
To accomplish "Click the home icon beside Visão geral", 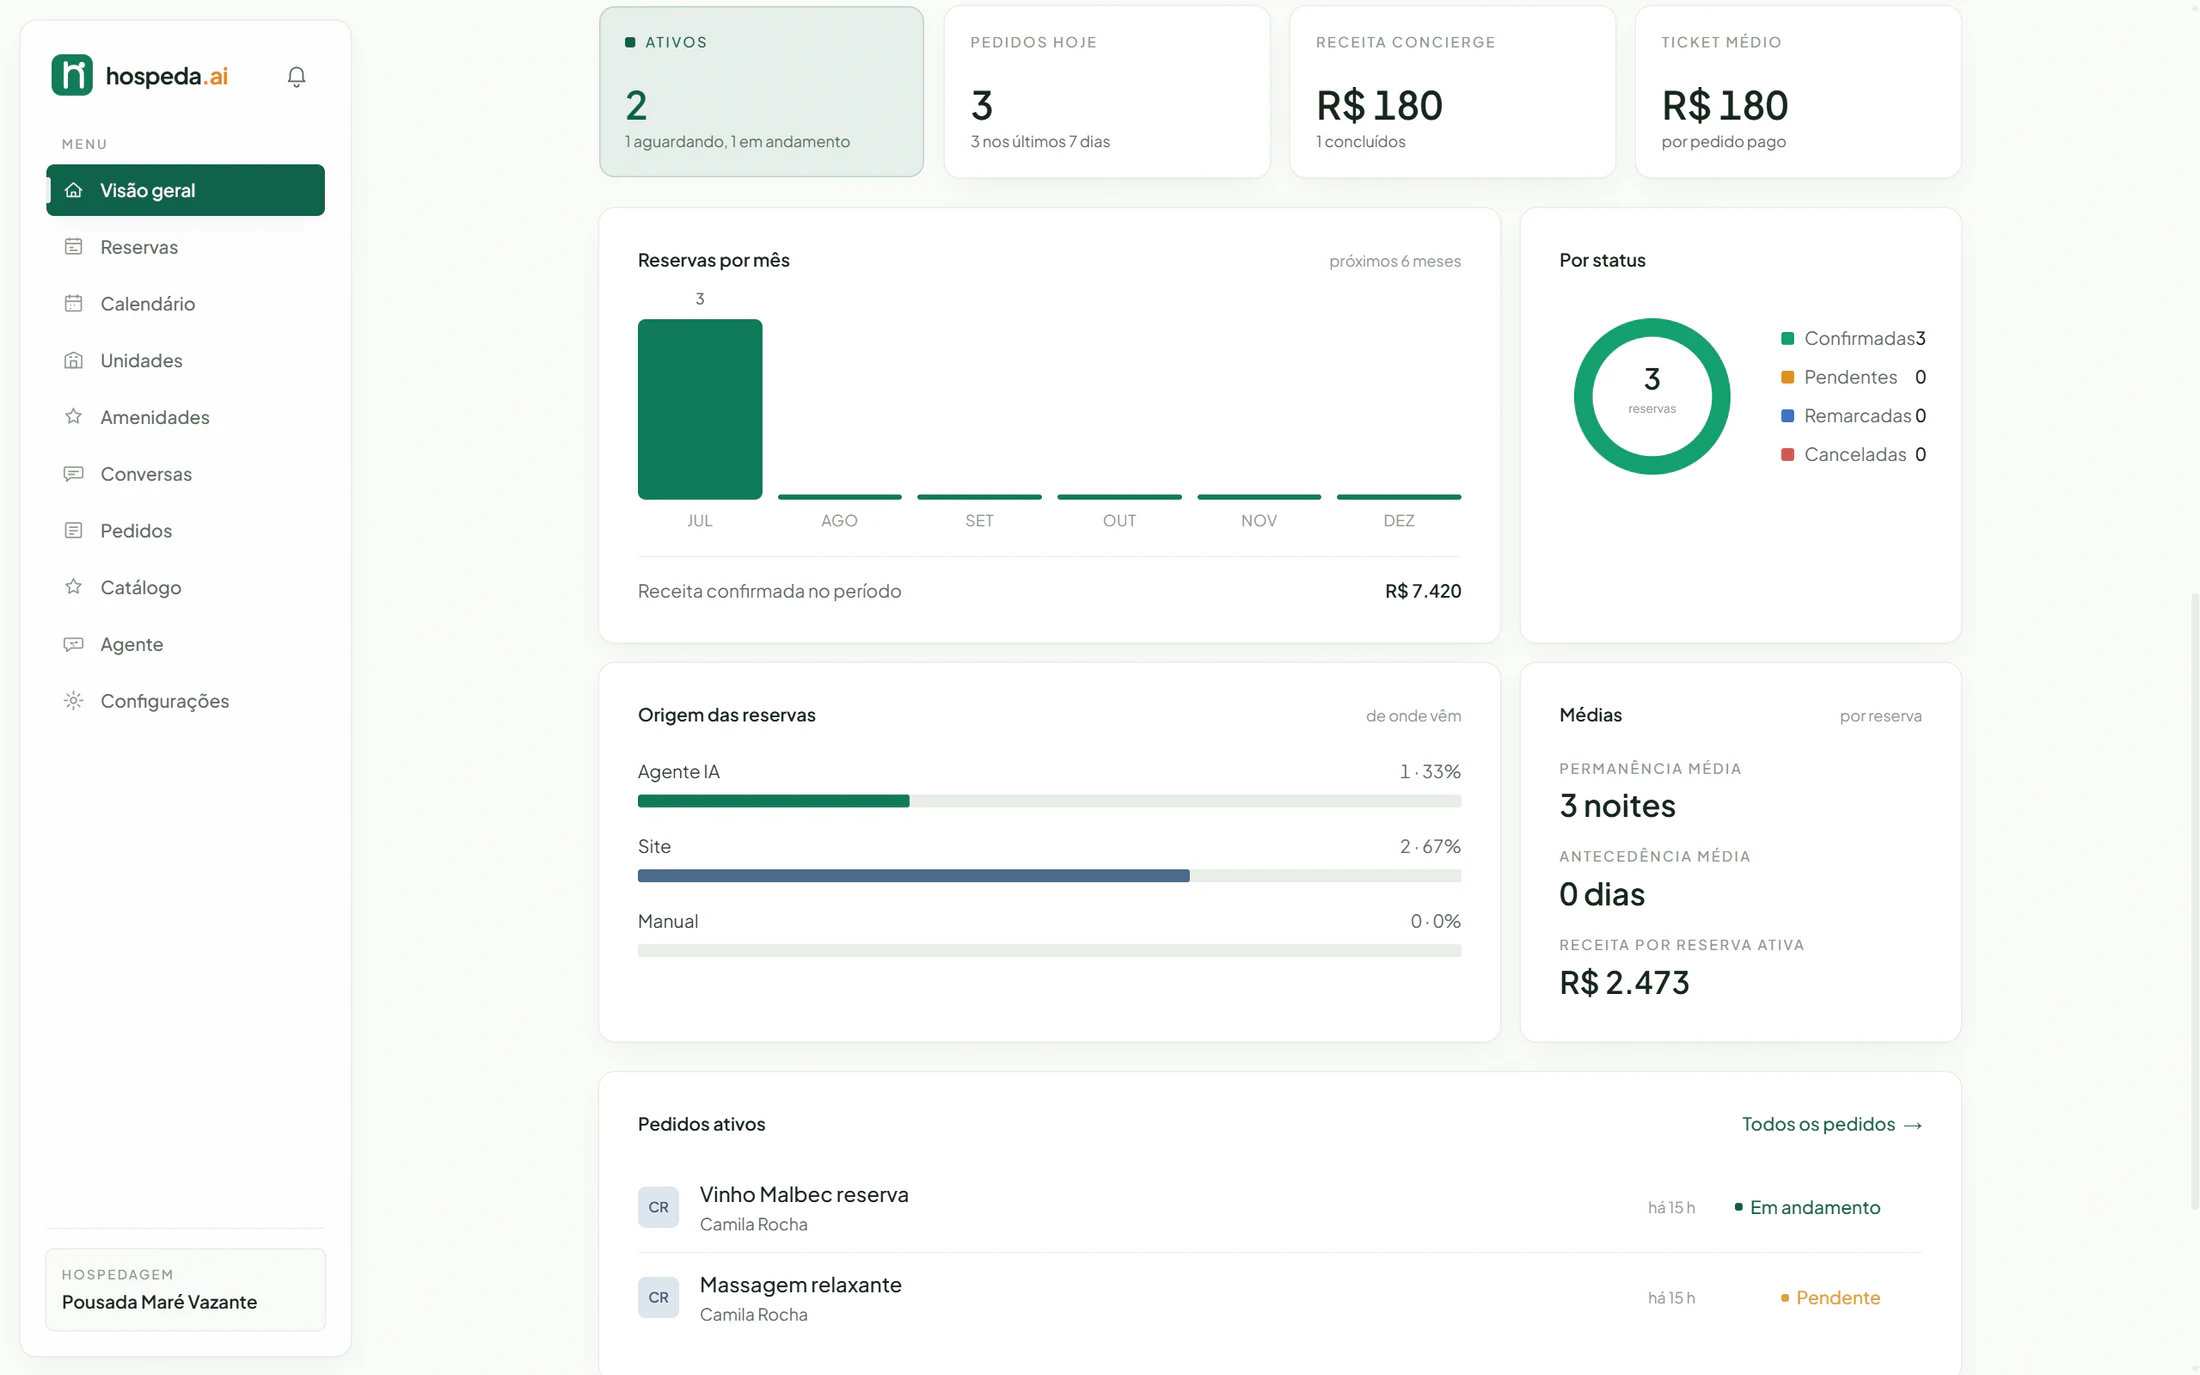I will tap(73, 190).
